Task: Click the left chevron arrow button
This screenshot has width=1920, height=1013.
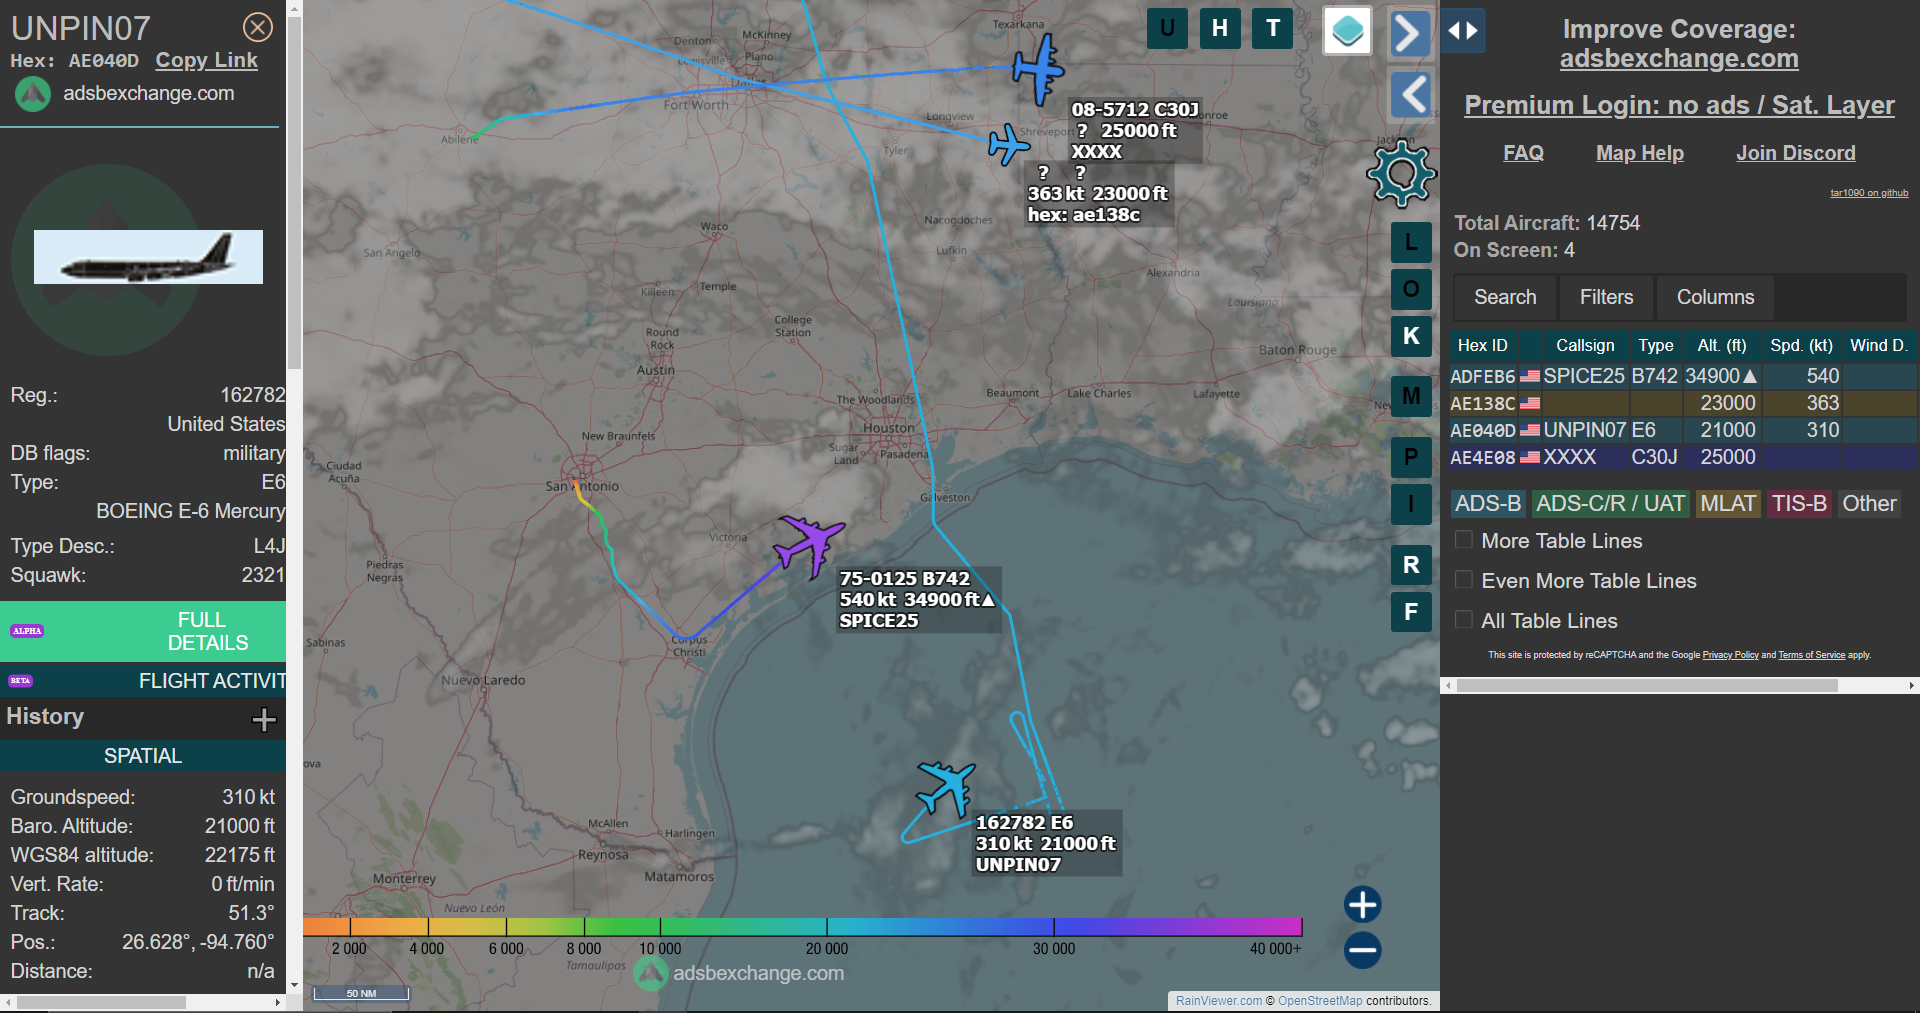Action: (1411, 95)
